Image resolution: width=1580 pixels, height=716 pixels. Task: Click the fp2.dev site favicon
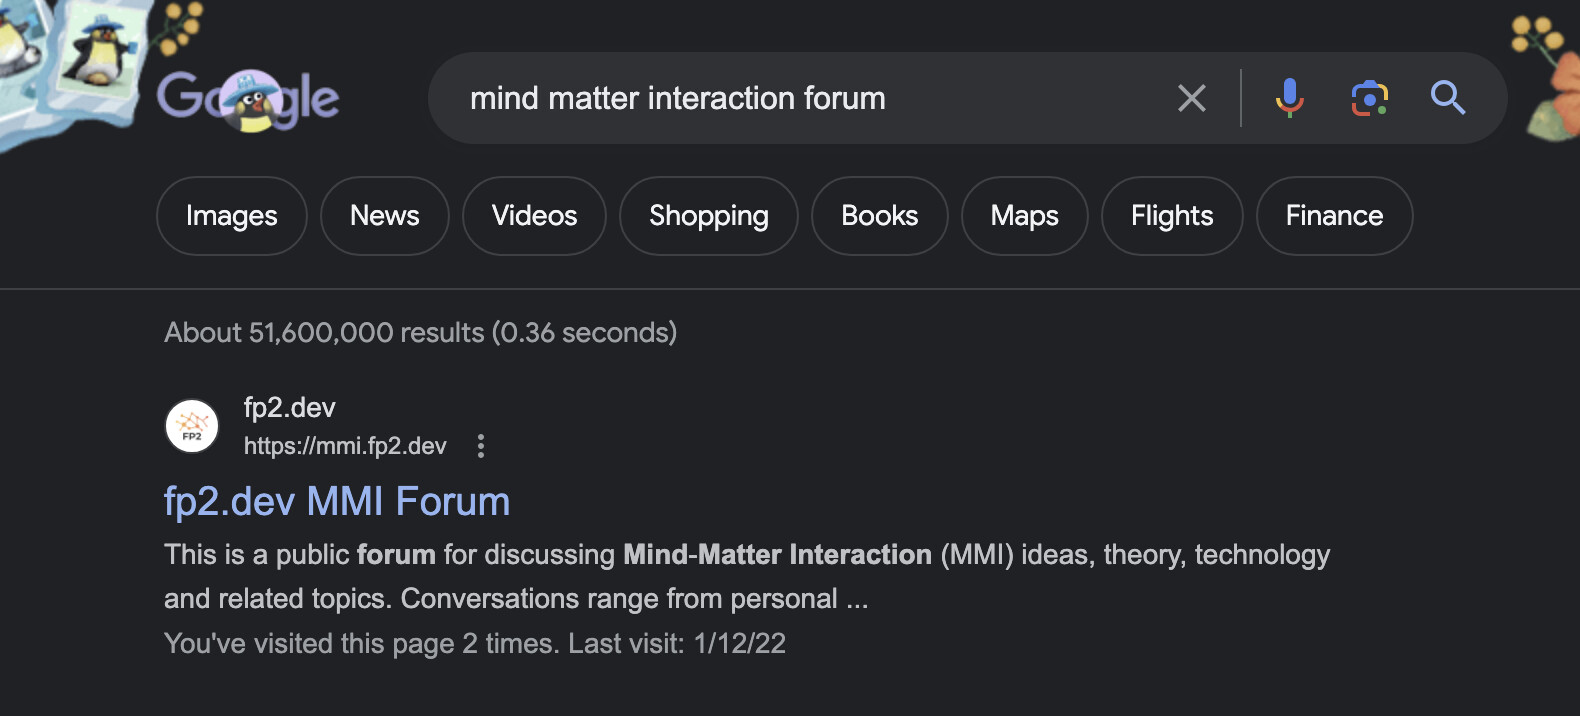click(192, 426)
